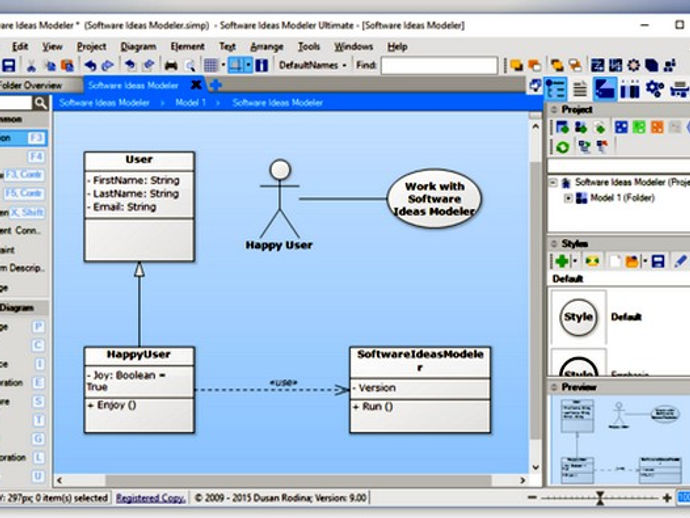This screenshot has height=518, width=690.
Task: Click the Print icon
Action: tap(171, 66)
